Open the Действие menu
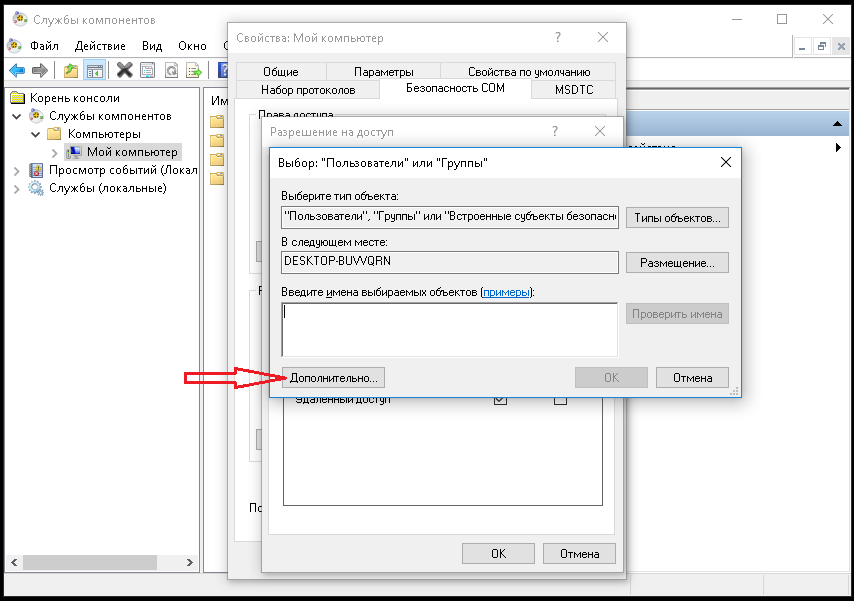This screenshot has width=854, height=601. 100,46
